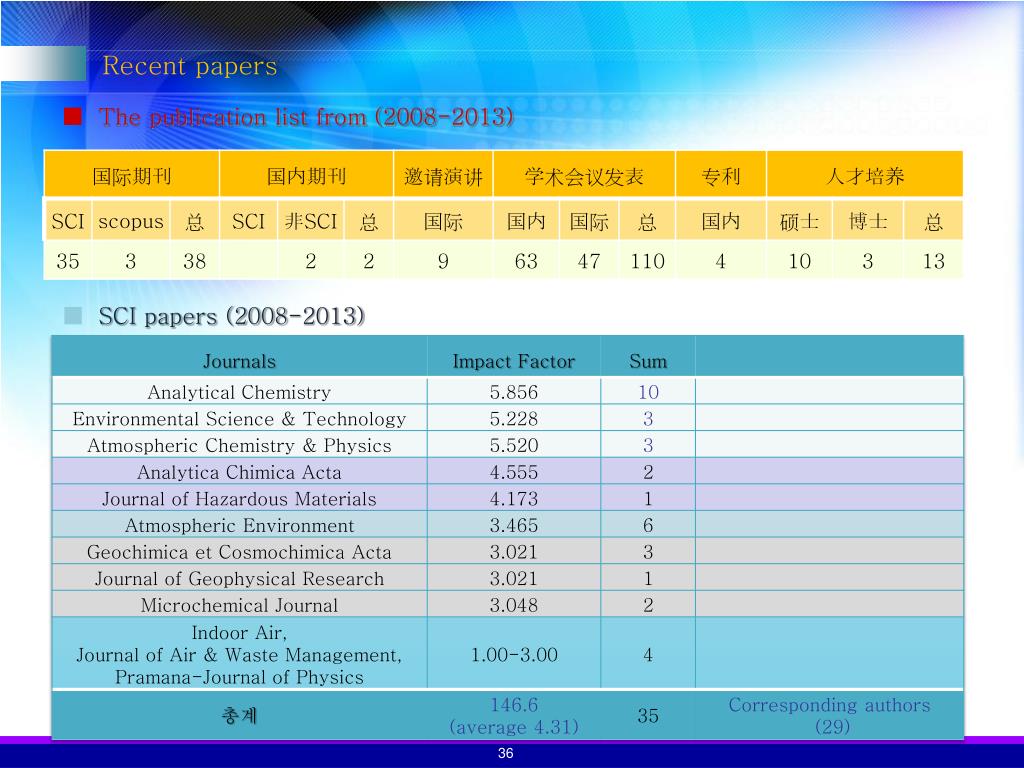Image resolution: width=1024 pixels, height=768 pixels.
Task: Click the "Indoor Air," journal line
Action: click(x=240, y=633)
